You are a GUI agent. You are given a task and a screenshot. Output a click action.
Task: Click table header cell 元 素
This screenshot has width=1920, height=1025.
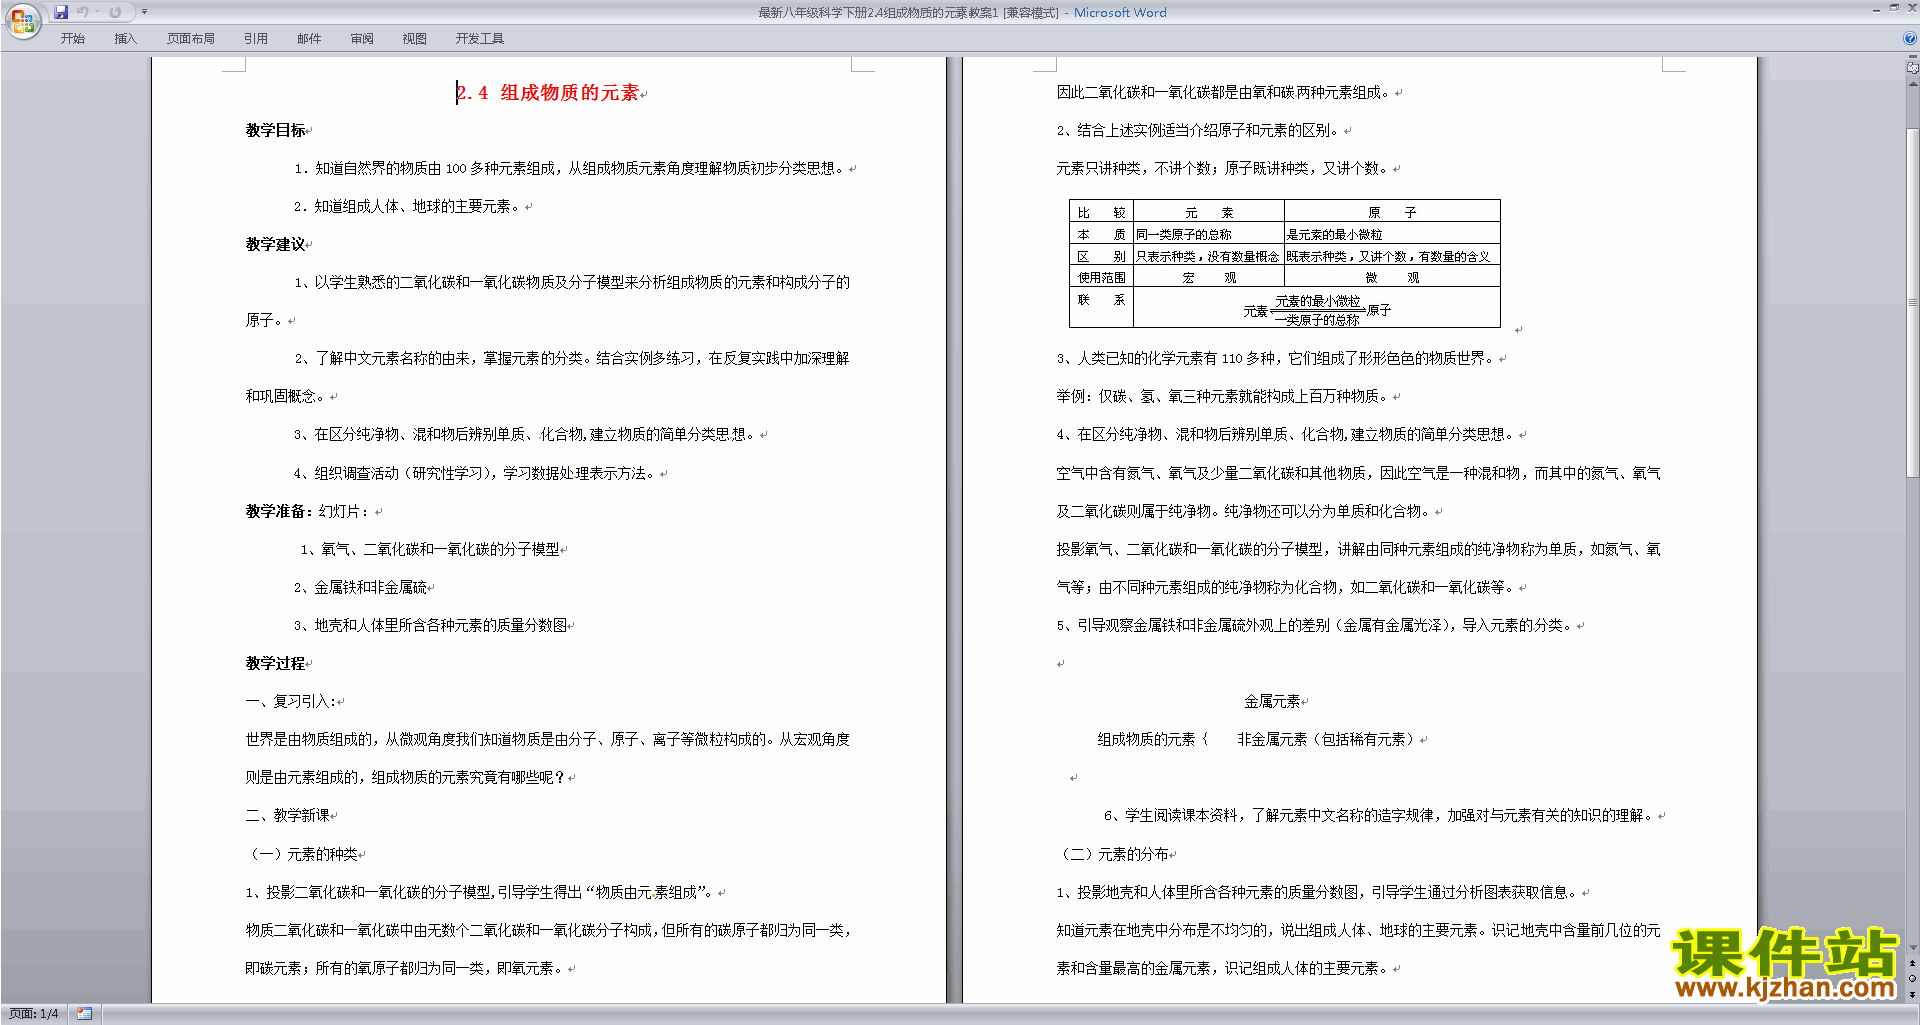pyautogui.click(x=1209, y=212)
